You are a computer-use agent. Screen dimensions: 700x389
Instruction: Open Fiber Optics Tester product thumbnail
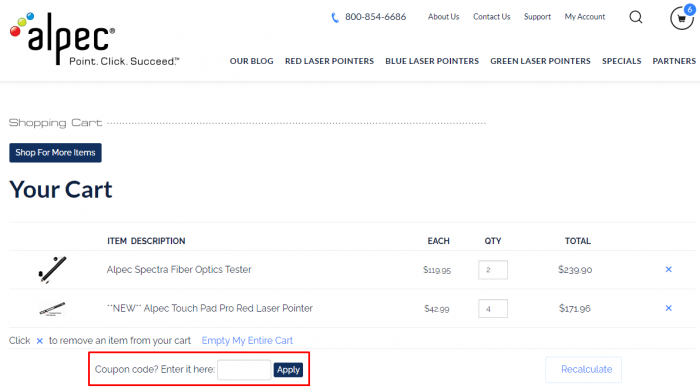[x=52, y=270]
